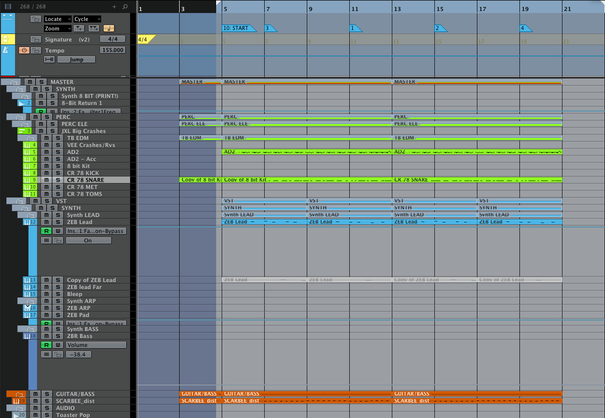The height and width of the screenshot is (418, 605).
Task: Click the 10: START marker
Action: pyautogui.click(x=238, y=28)
